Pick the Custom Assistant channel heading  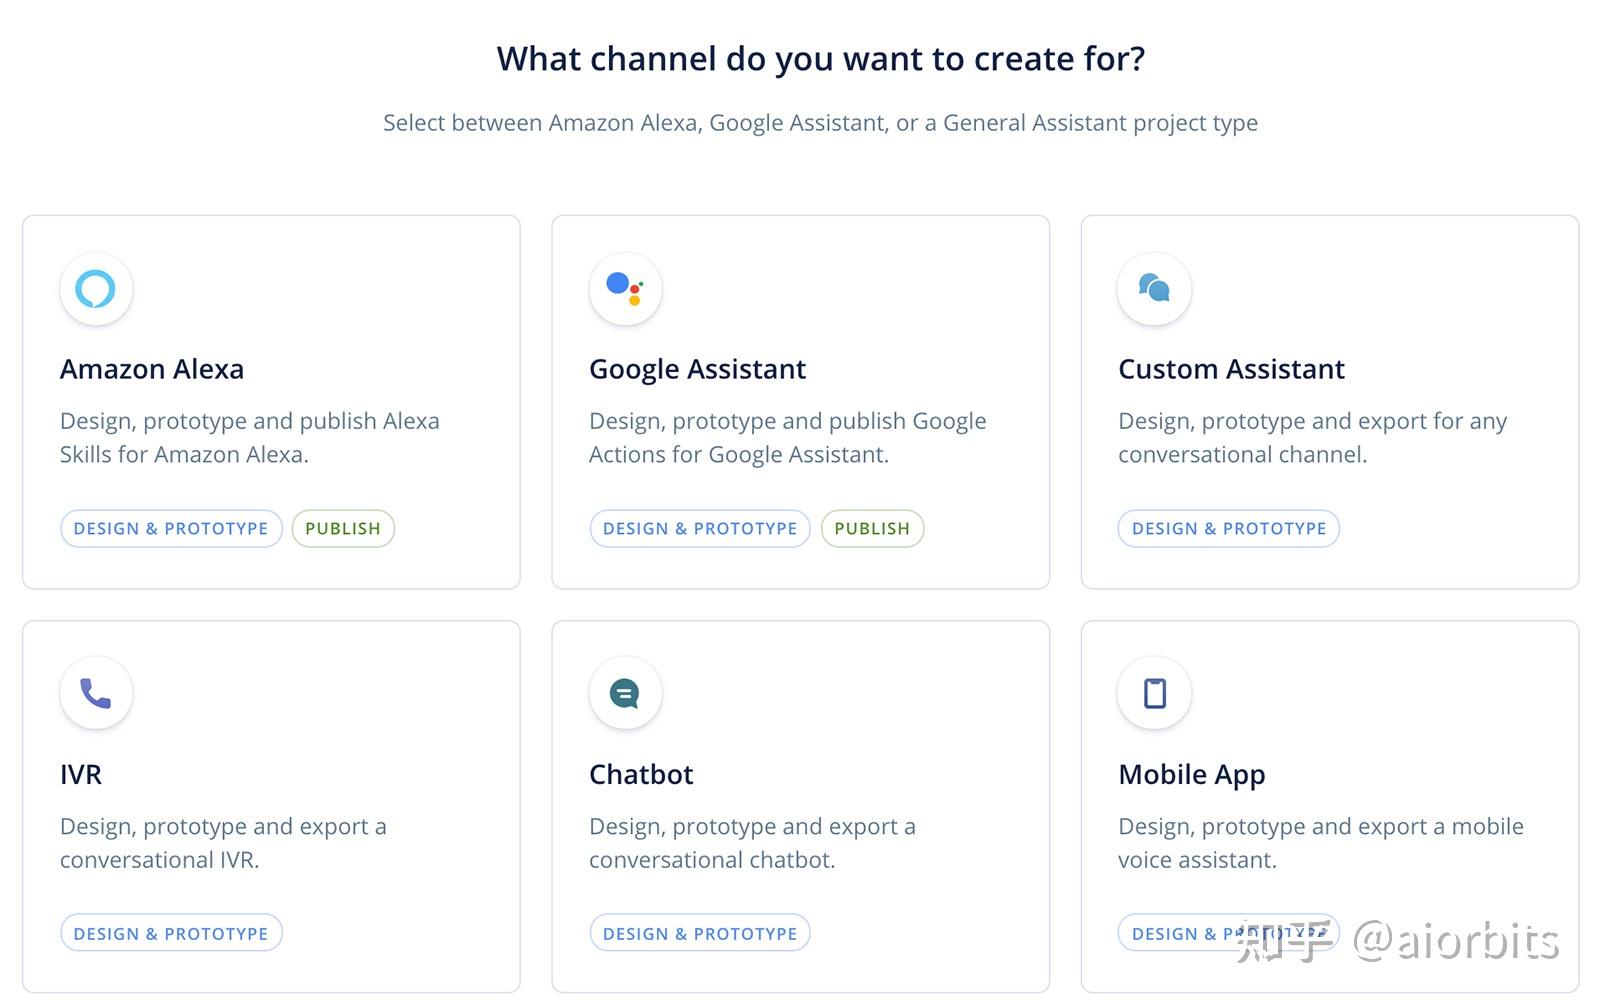coord(1231,369)
